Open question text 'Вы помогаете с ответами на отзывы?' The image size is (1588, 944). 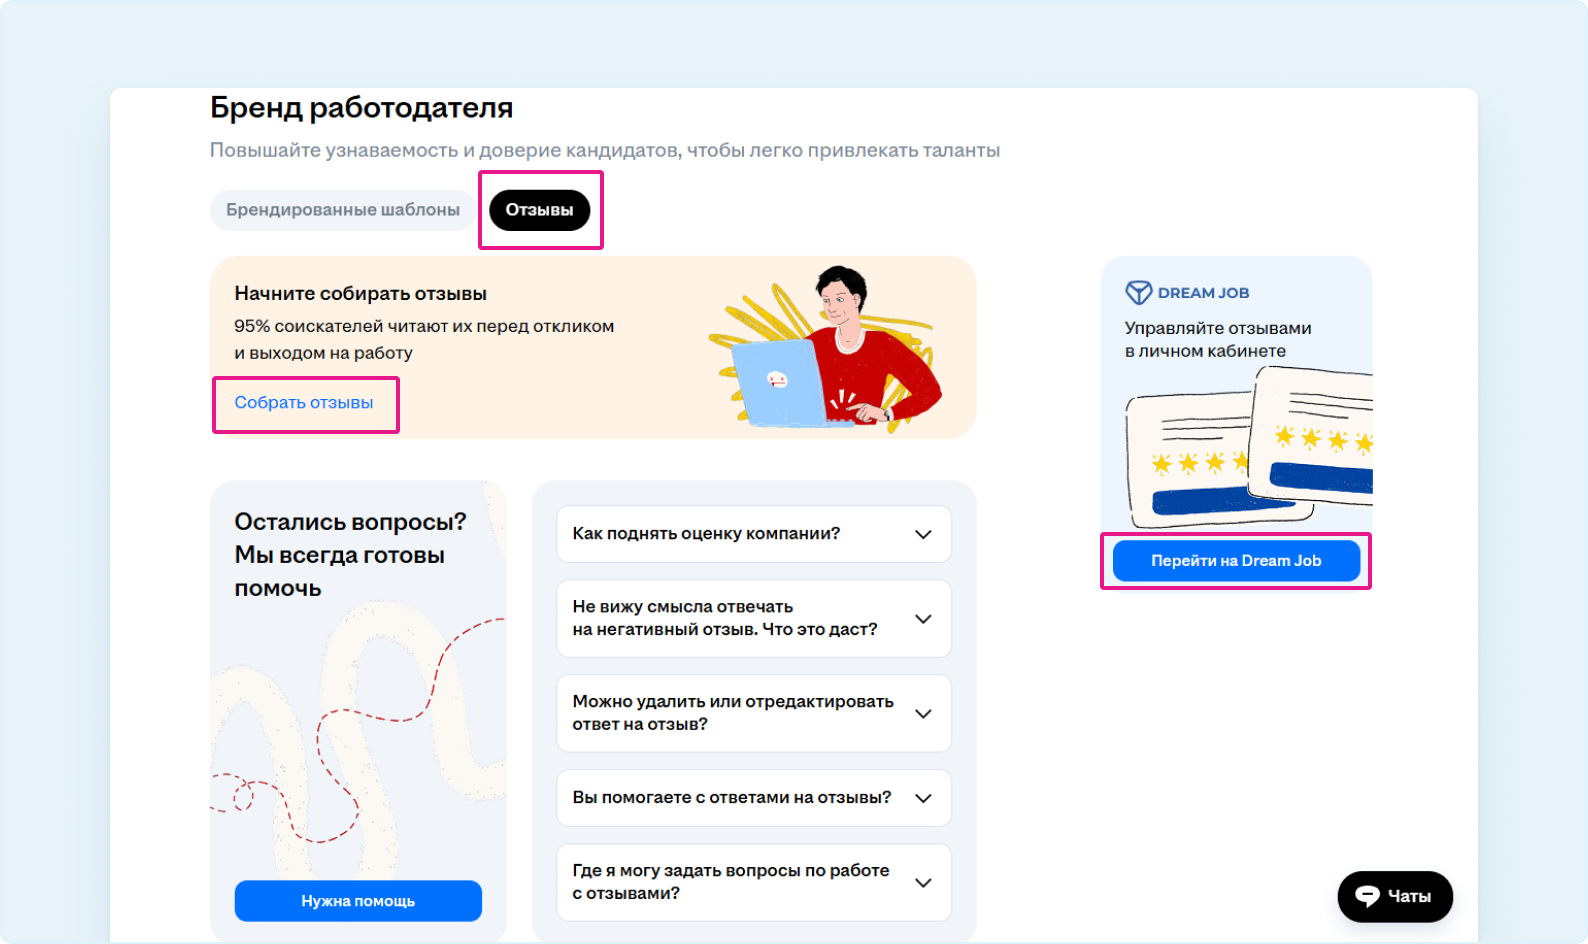[x=731, y=798]
